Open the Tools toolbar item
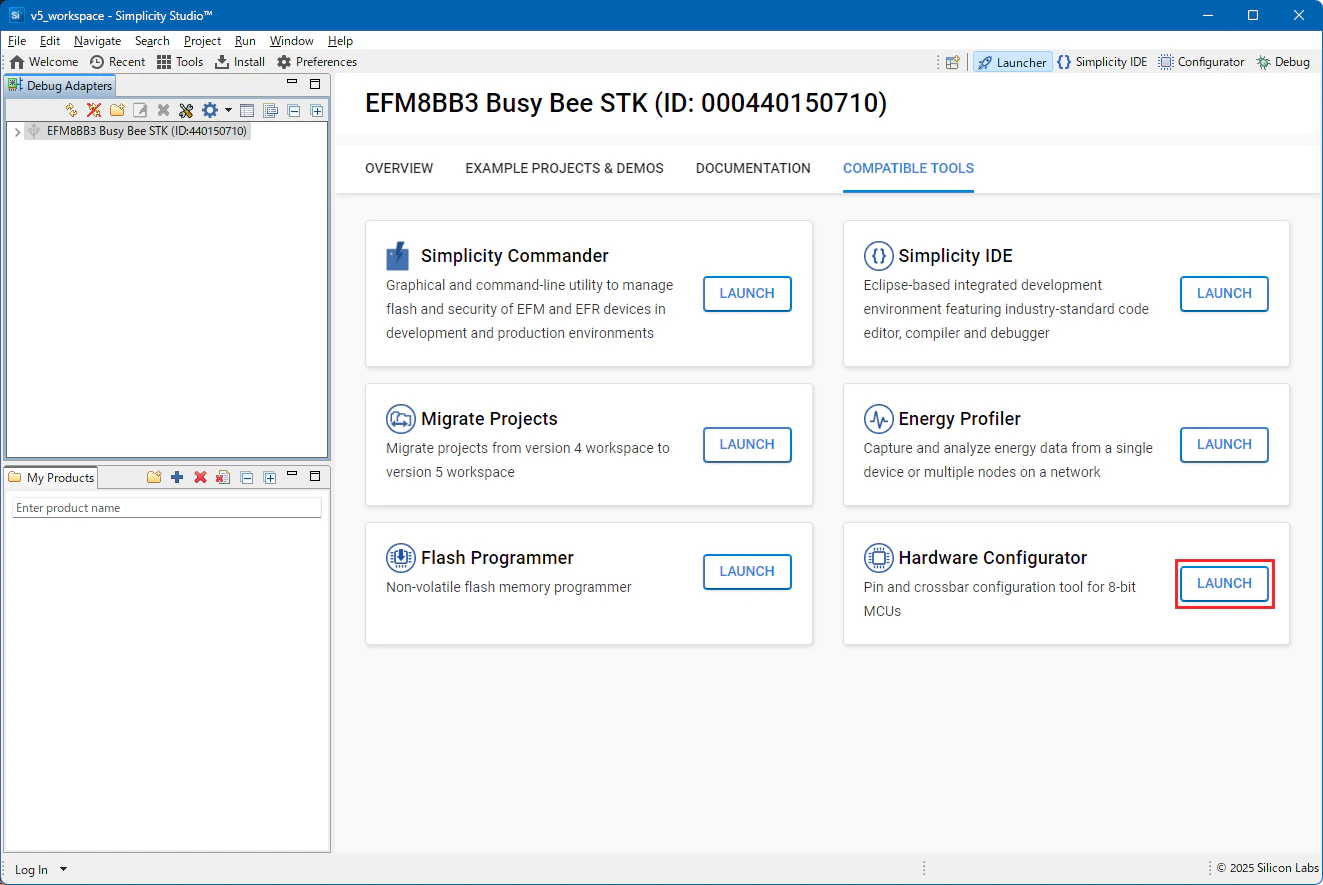 pyautogui.click(x=180, y=62)
